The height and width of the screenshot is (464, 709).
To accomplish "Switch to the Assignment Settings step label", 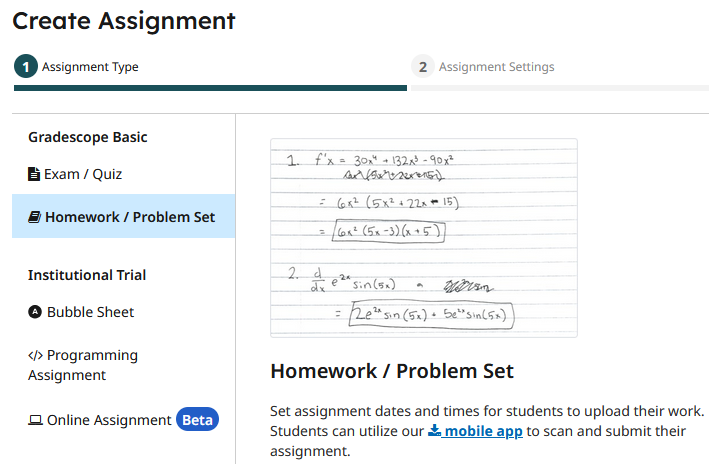I will point(496,67).
